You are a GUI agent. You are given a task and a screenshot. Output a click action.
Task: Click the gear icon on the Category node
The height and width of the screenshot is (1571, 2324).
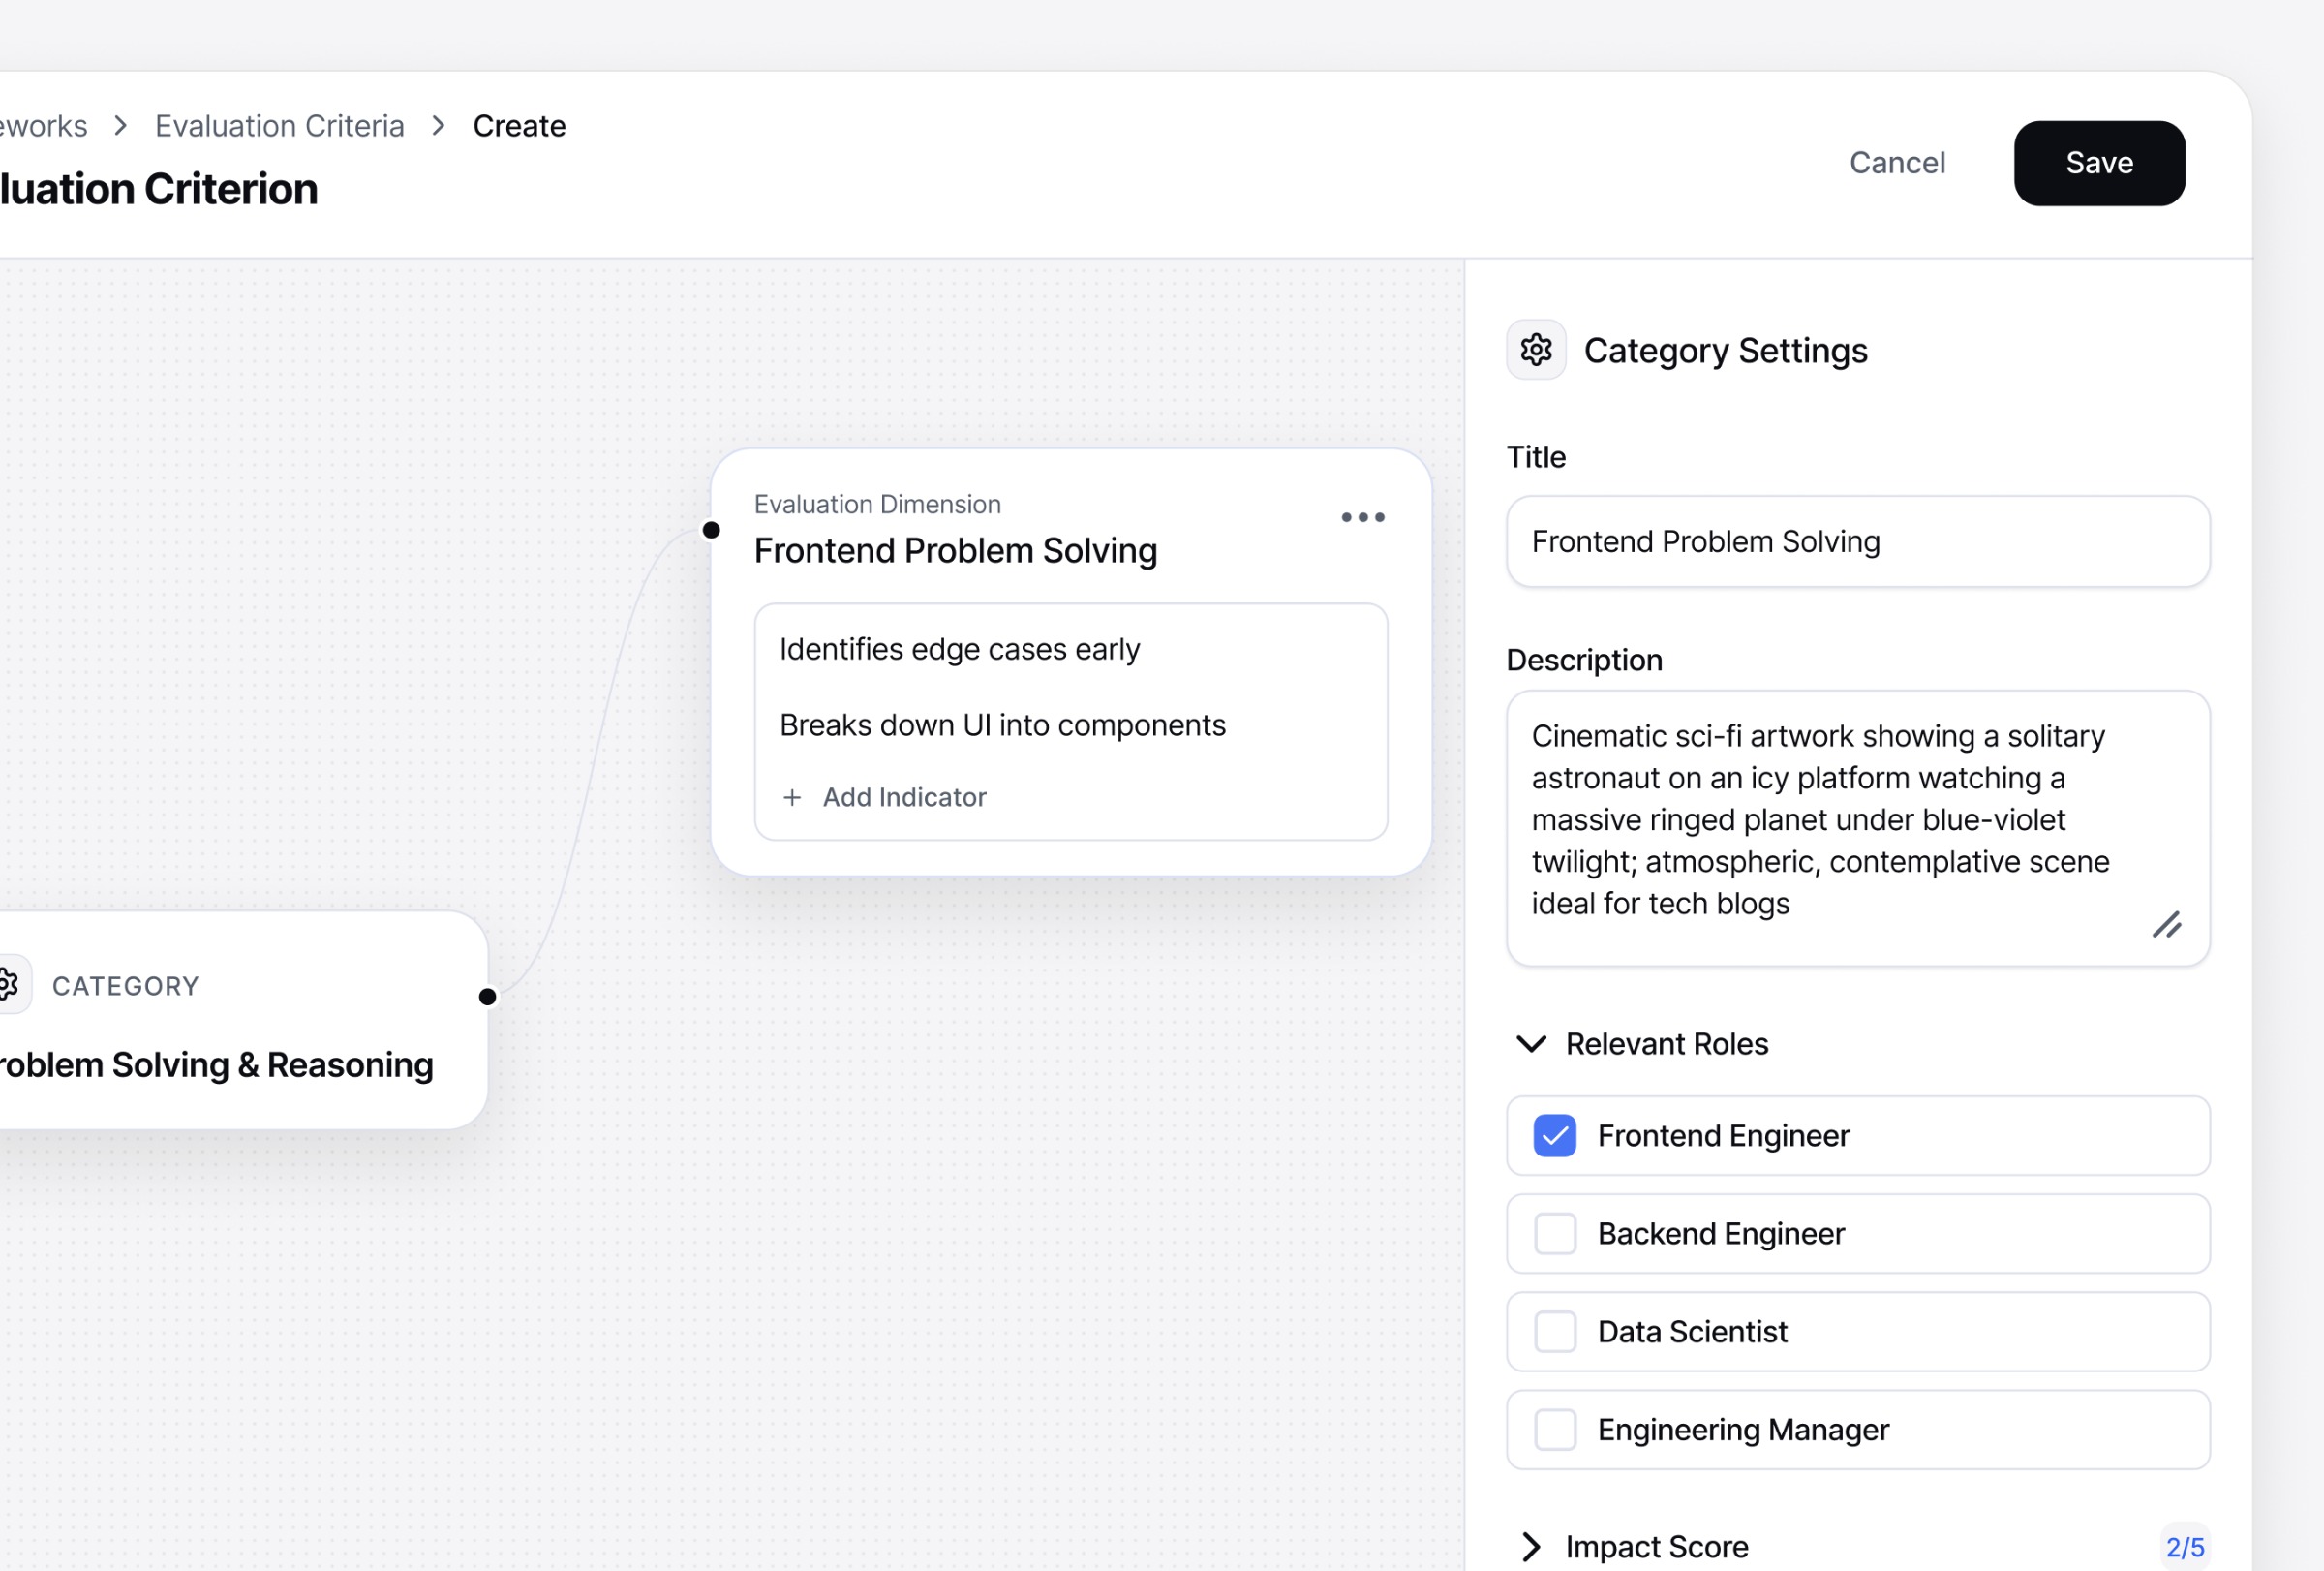(x=8, y=985)
